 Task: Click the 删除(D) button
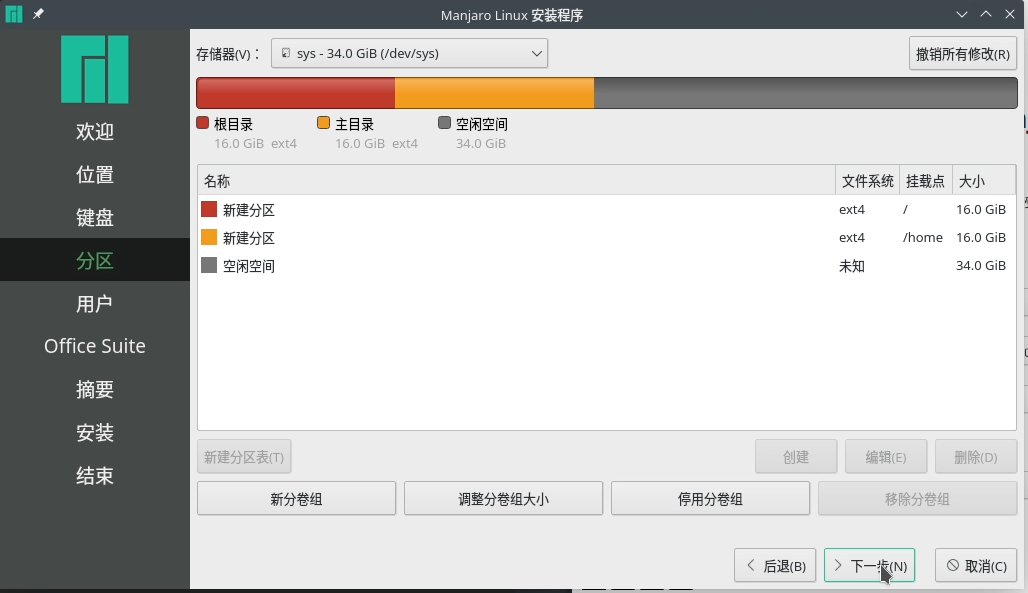coord(976,457)
